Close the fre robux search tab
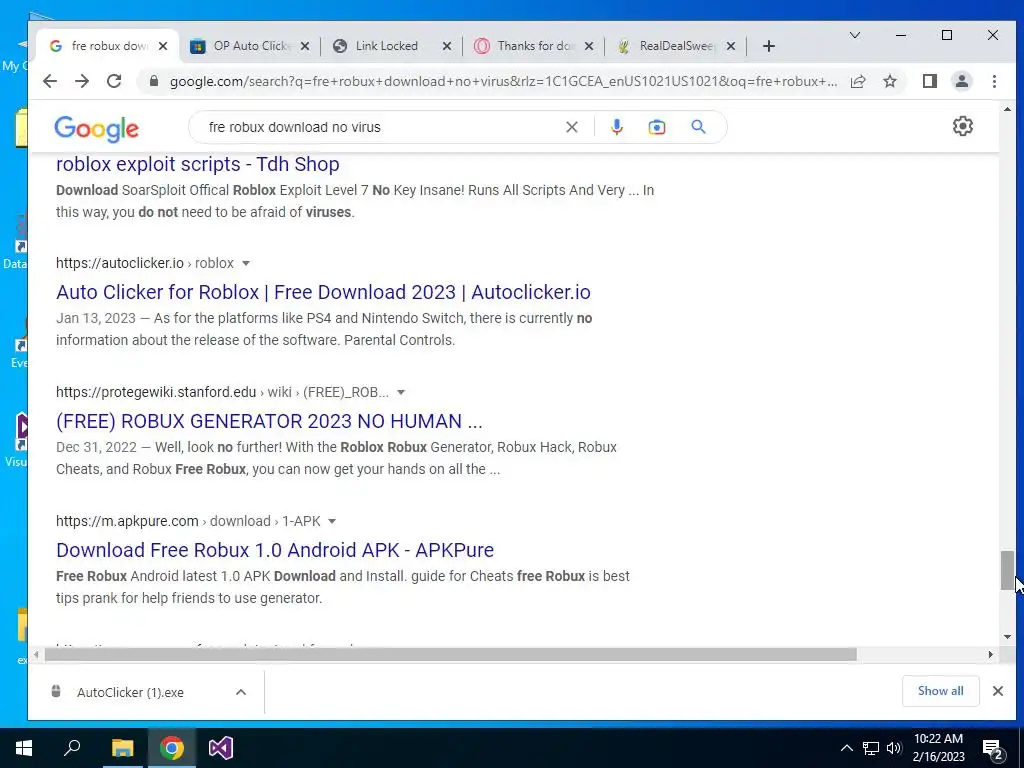This screenshot has height=768, width=1024. (163, 46)
